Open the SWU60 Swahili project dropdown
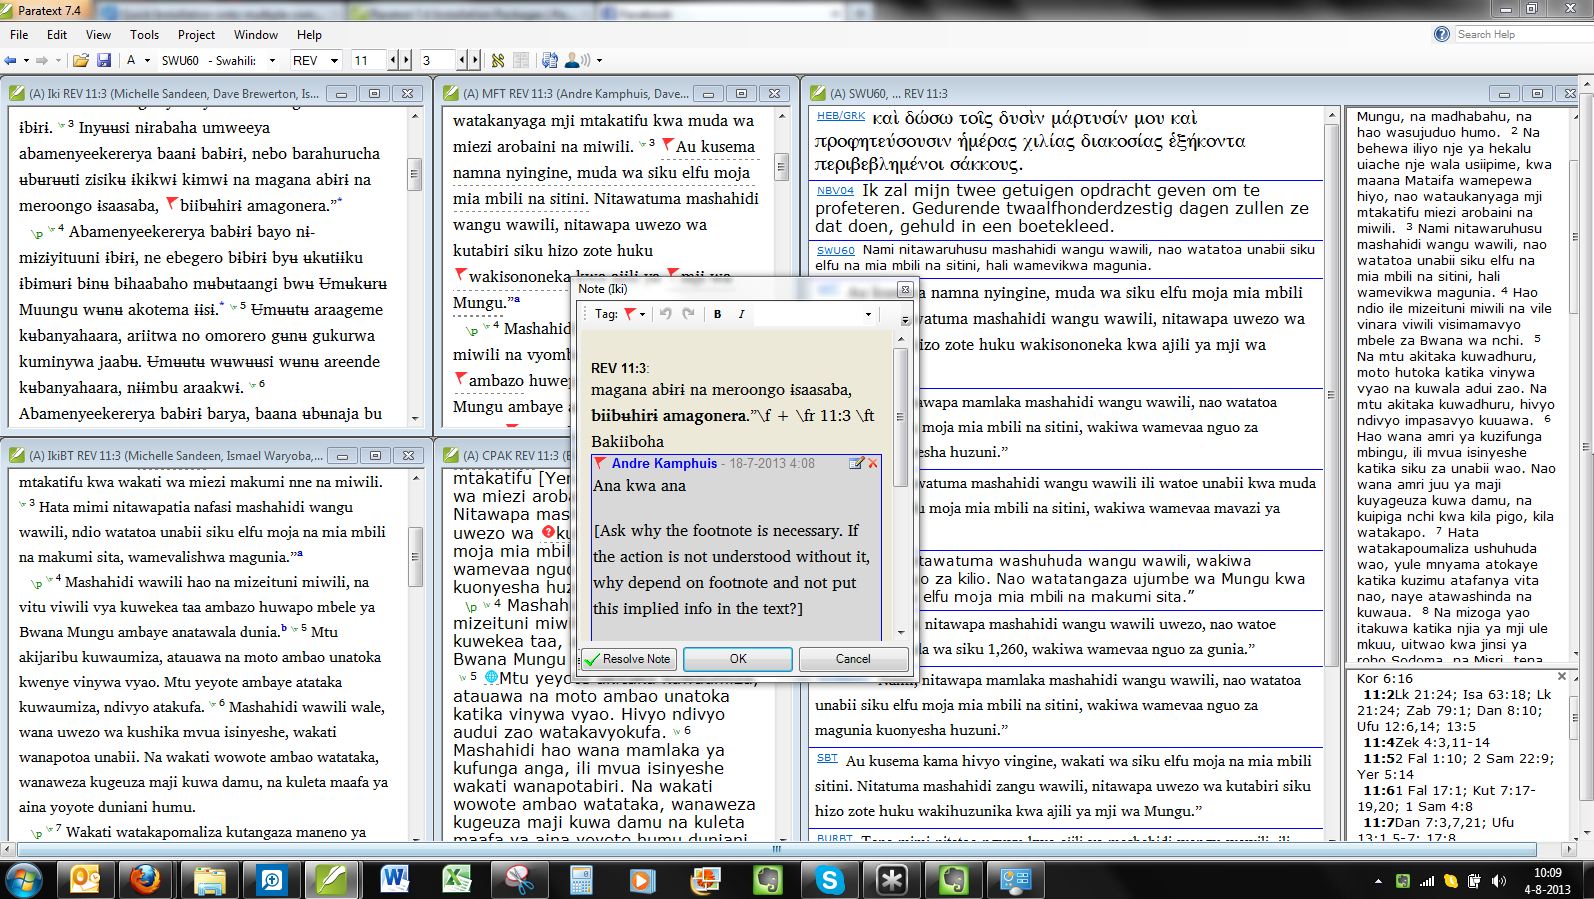1594x899 pixels. 271,61
